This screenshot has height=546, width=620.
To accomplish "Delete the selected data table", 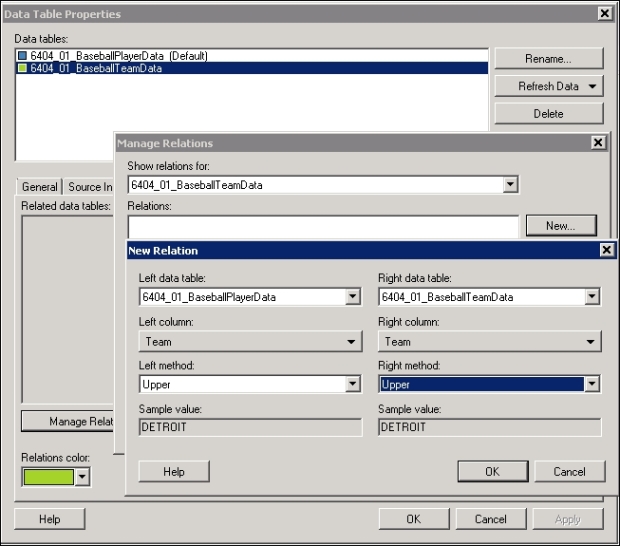I will (548, 114).
